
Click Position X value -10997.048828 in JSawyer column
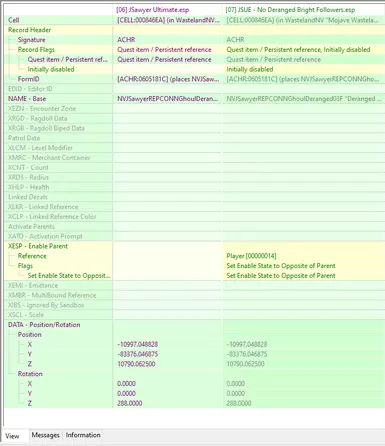coord(138,344)
